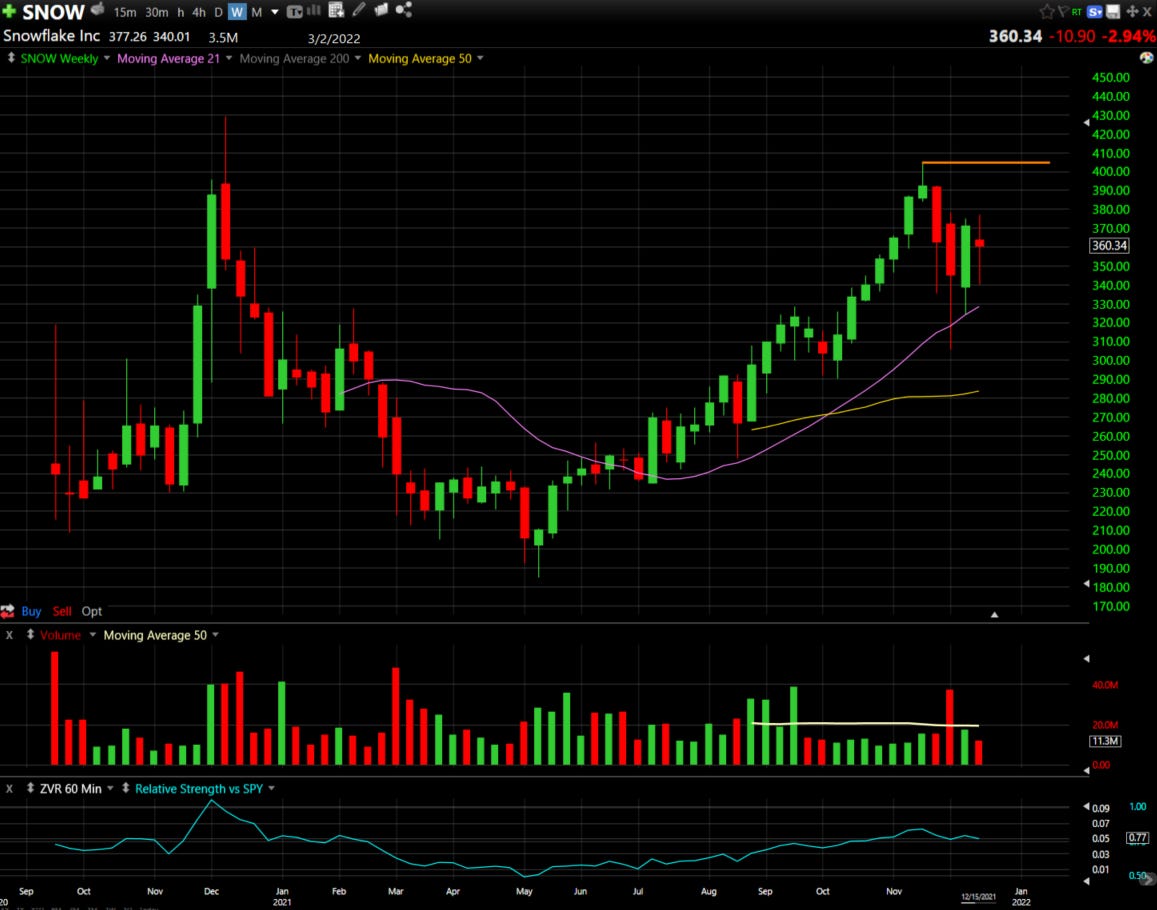
Task: Click the reorder arrows beside Volume
Action: 30,635
